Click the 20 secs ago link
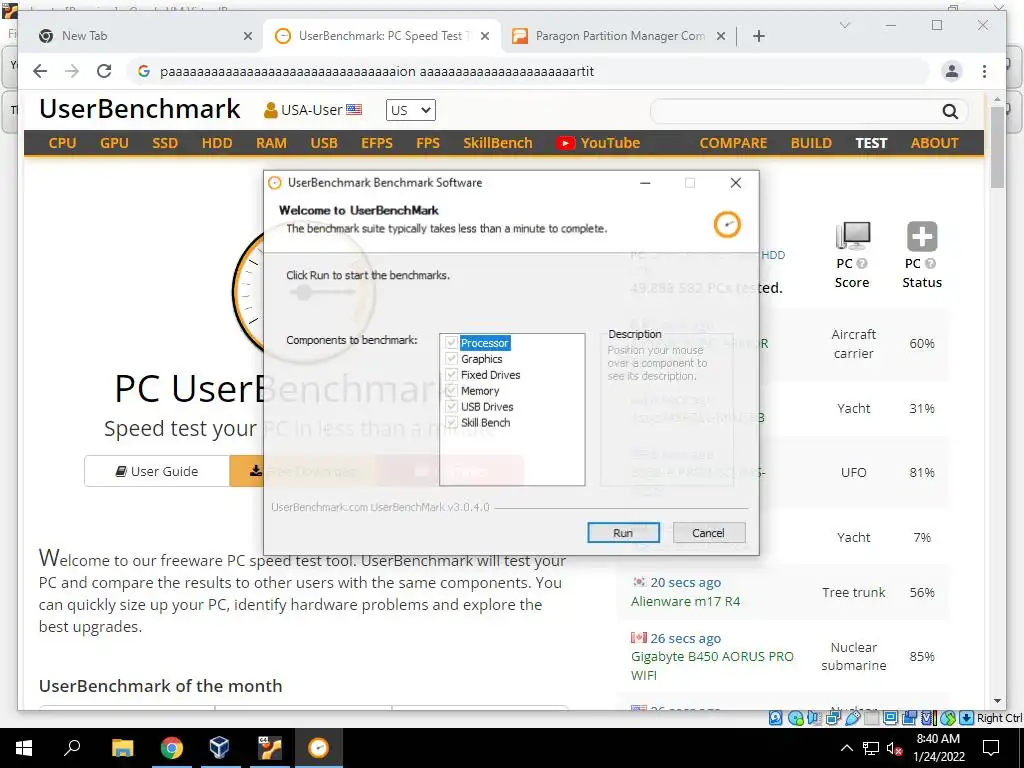 click(686, 582)
